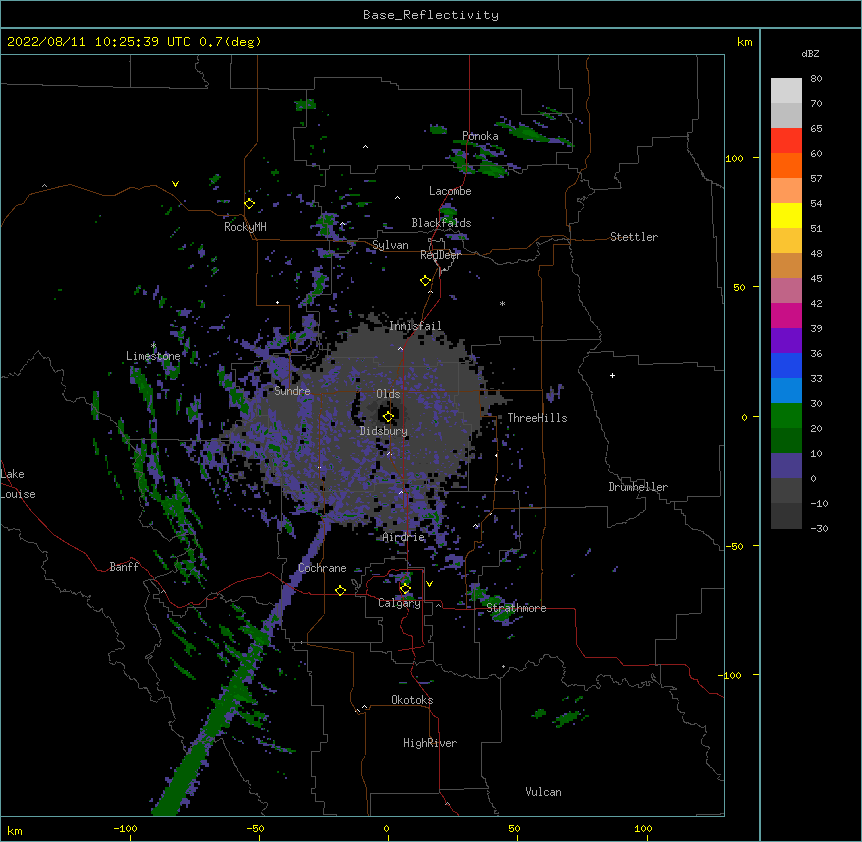This screenshot has width=862, height=842.
Task: Click the km unit label beside horizontal axis
Action: [15, 831]
